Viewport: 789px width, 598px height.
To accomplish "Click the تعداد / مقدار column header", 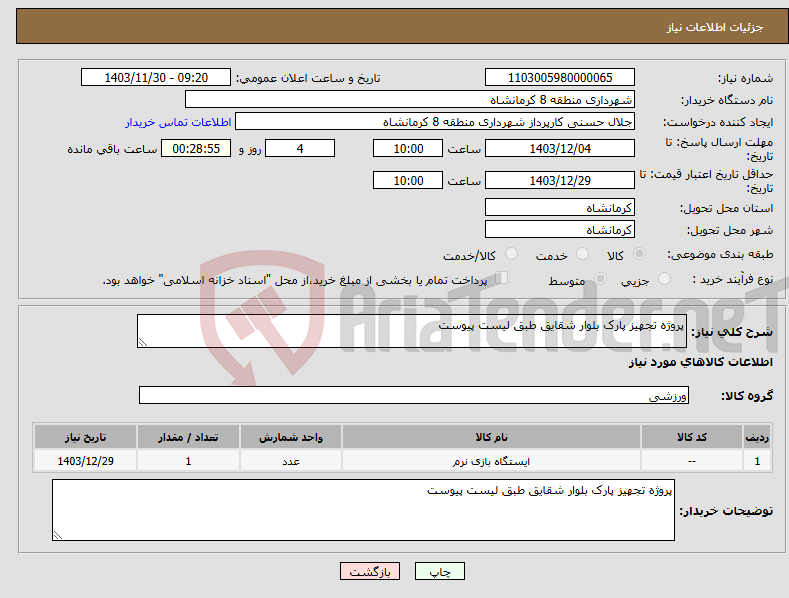I will click(188, 437).
